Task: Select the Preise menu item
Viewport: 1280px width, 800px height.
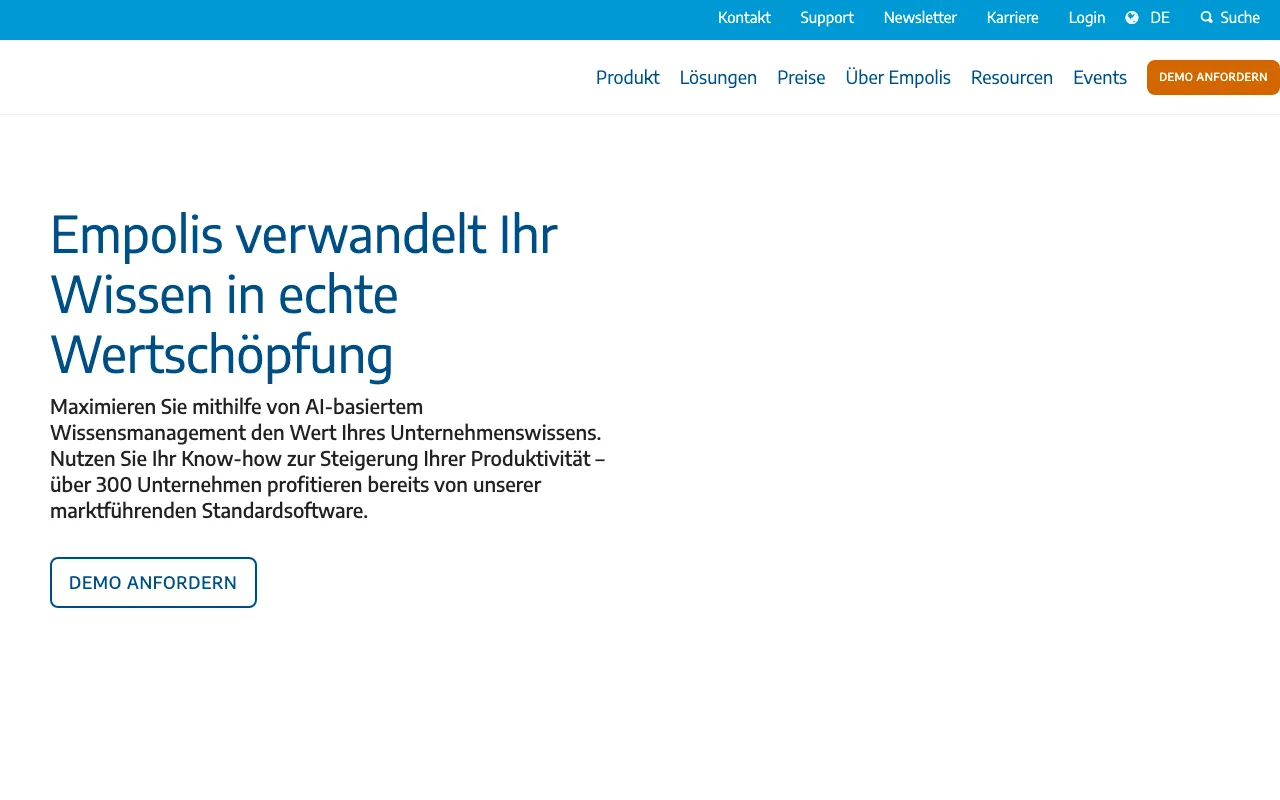Action: click(x=801, y=77)
